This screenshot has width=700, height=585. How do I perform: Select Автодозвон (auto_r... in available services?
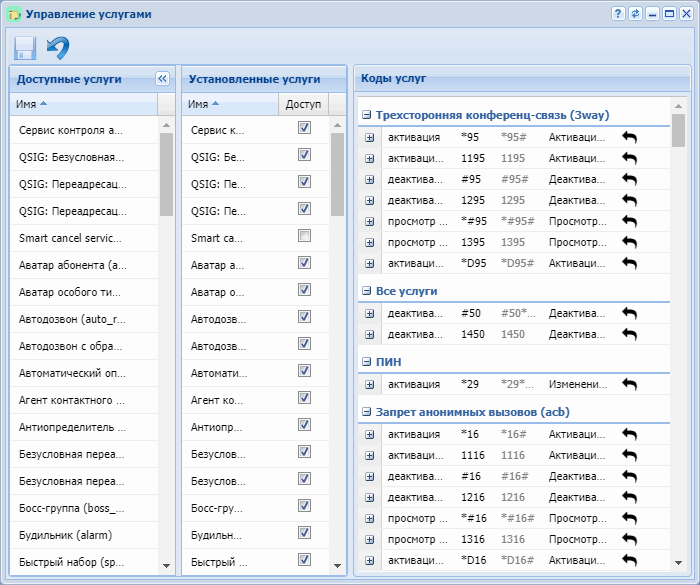(72, 319)
